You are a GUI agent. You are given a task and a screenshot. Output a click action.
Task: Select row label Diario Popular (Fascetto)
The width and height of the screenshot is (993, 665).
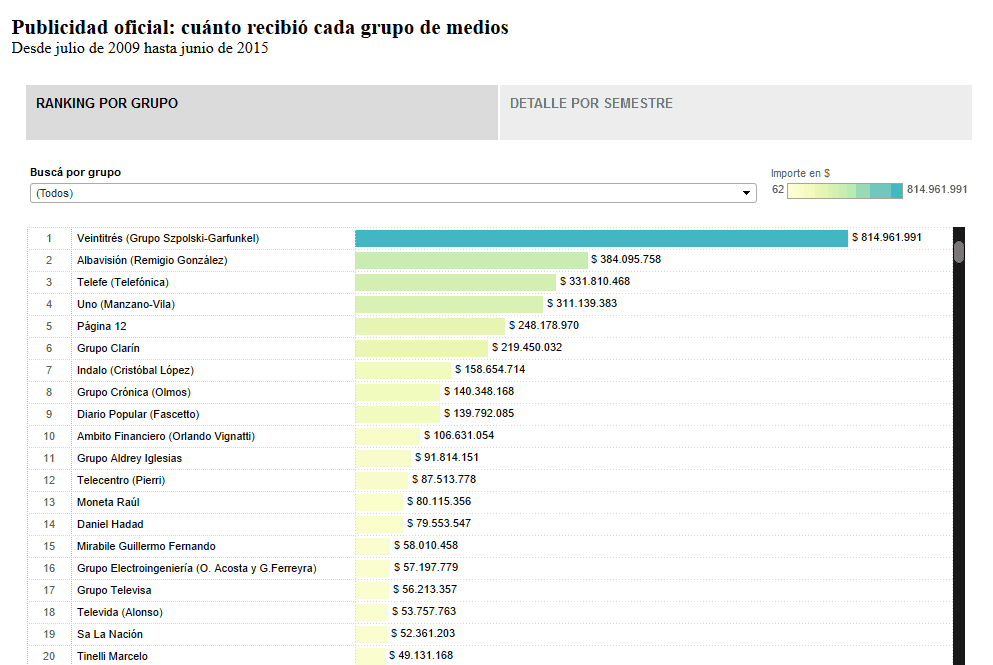pyautogui.click(x=138, y=414)
